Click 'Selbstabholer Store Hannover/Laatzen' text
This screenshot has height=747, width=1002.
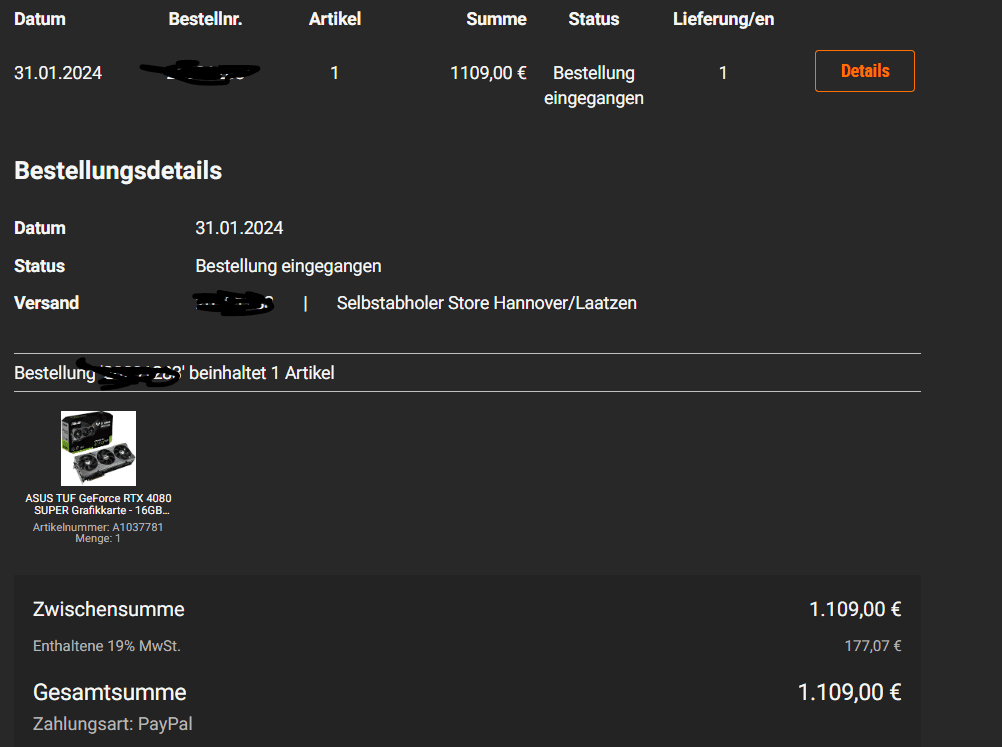(x=487, y=303)
